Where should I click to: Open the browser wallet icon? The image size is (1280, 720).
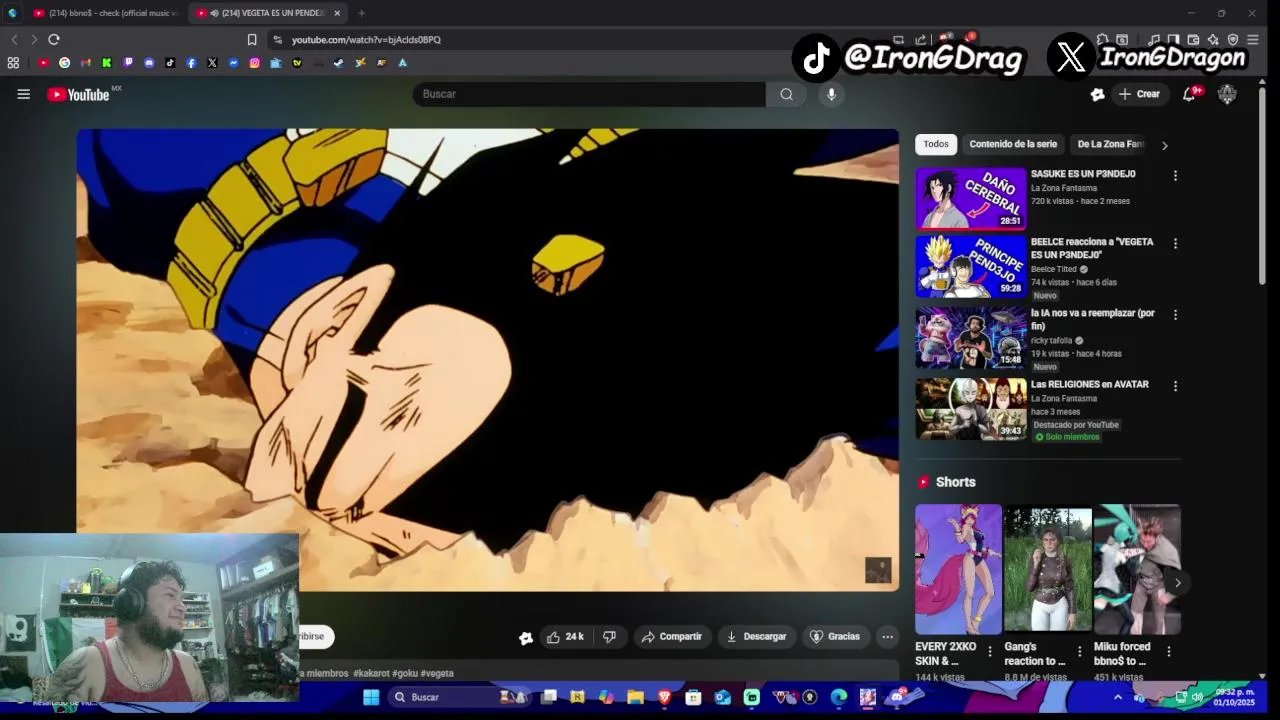click(1193, 40)
